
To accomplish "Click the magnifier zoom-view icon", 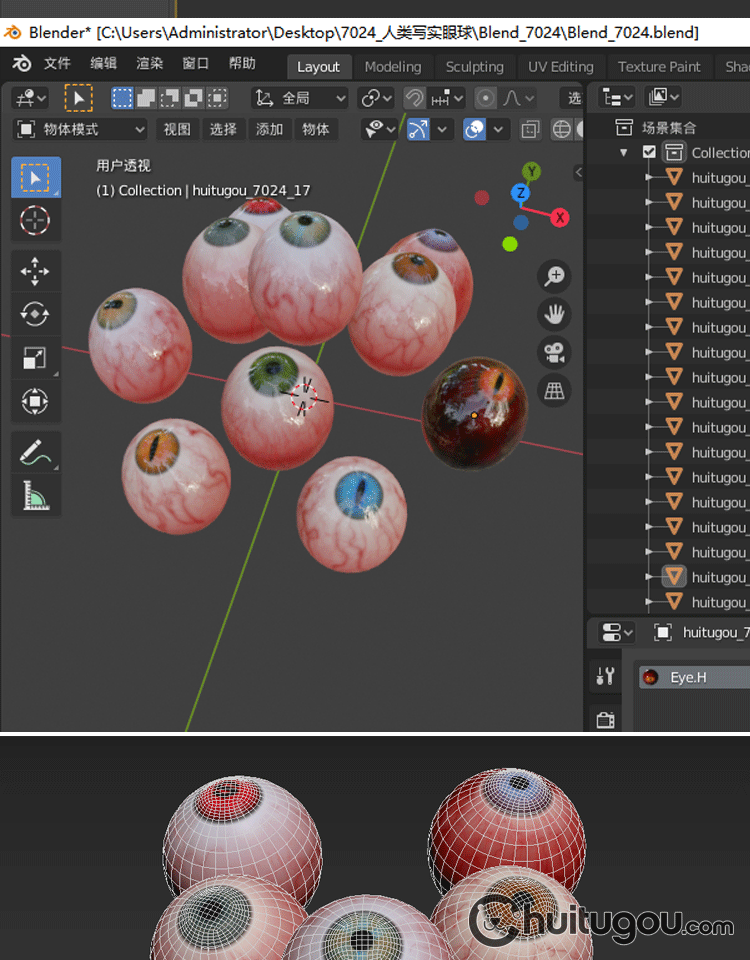I will click(553, 276).
